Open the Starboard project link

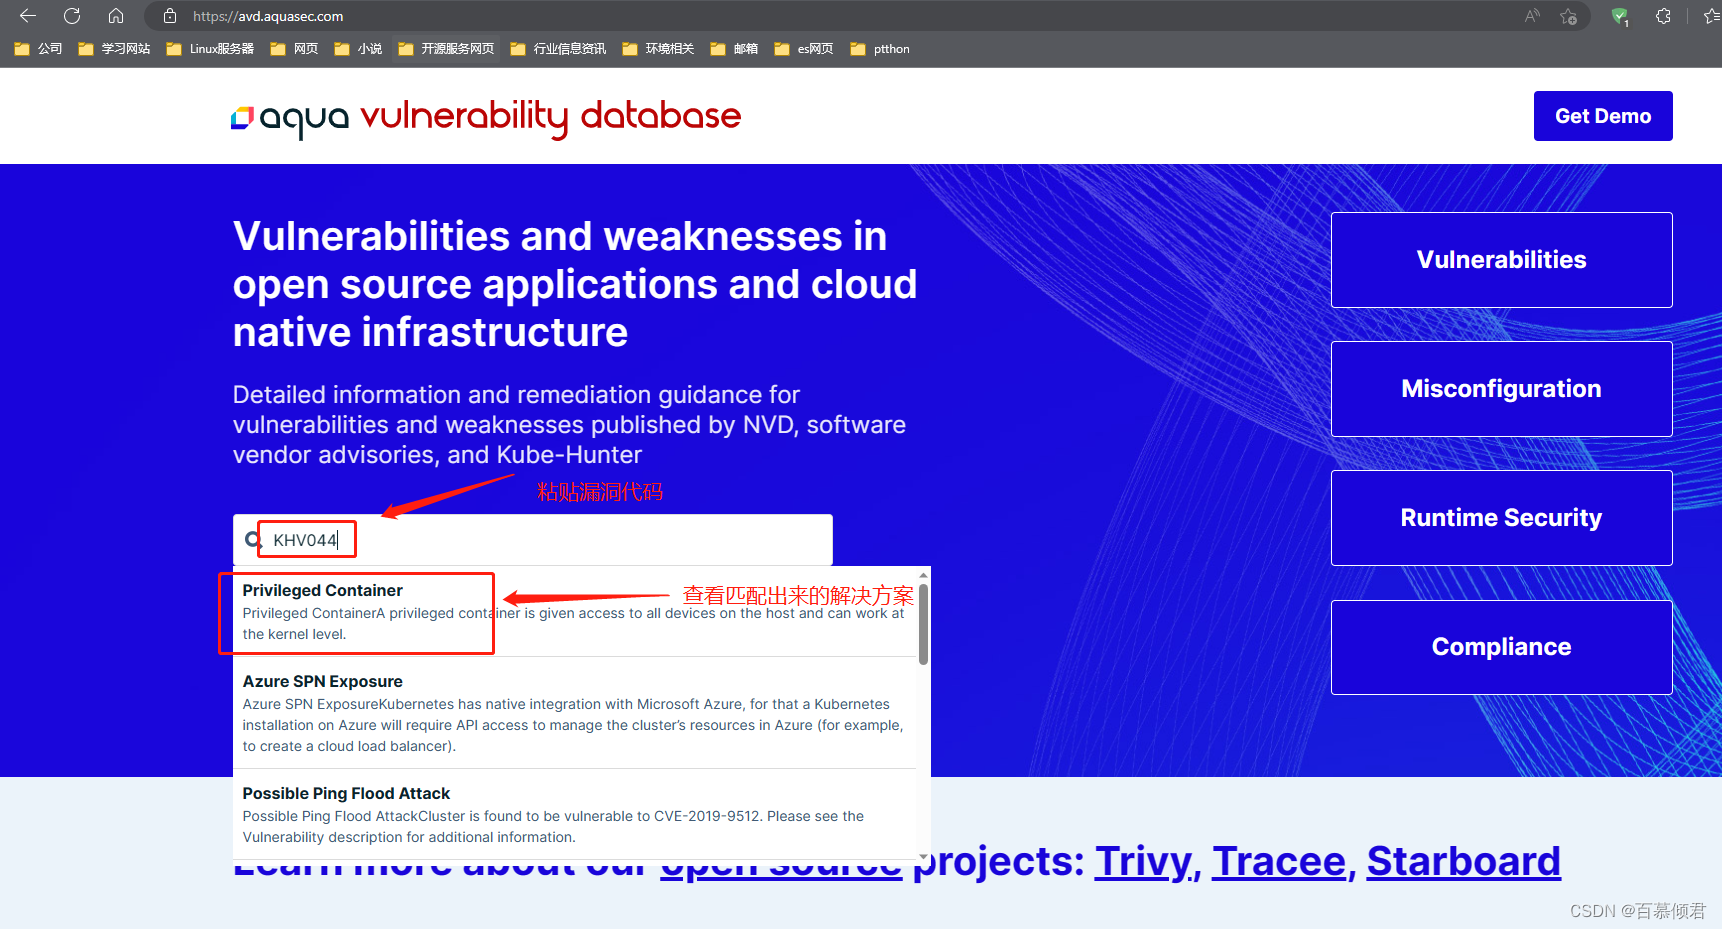1464,861
